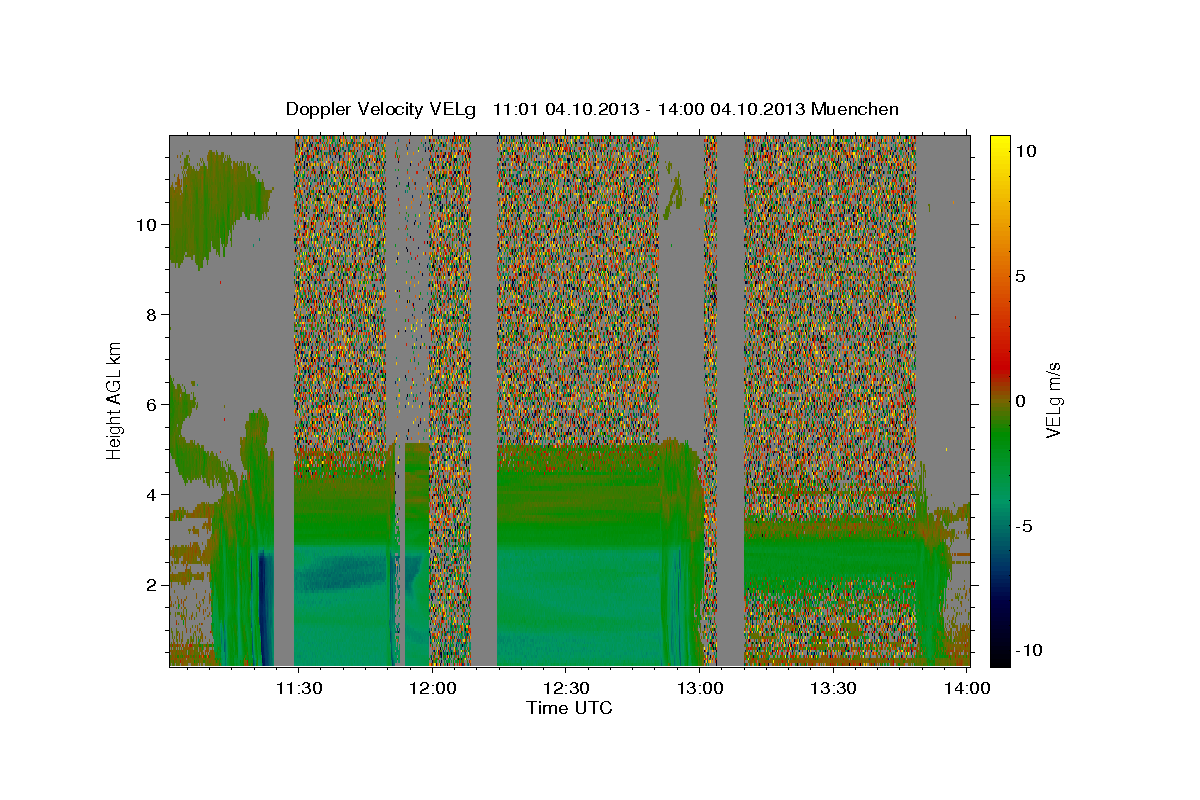
Task: Click the teal rain region at 12:30
Action: [578, 605]
